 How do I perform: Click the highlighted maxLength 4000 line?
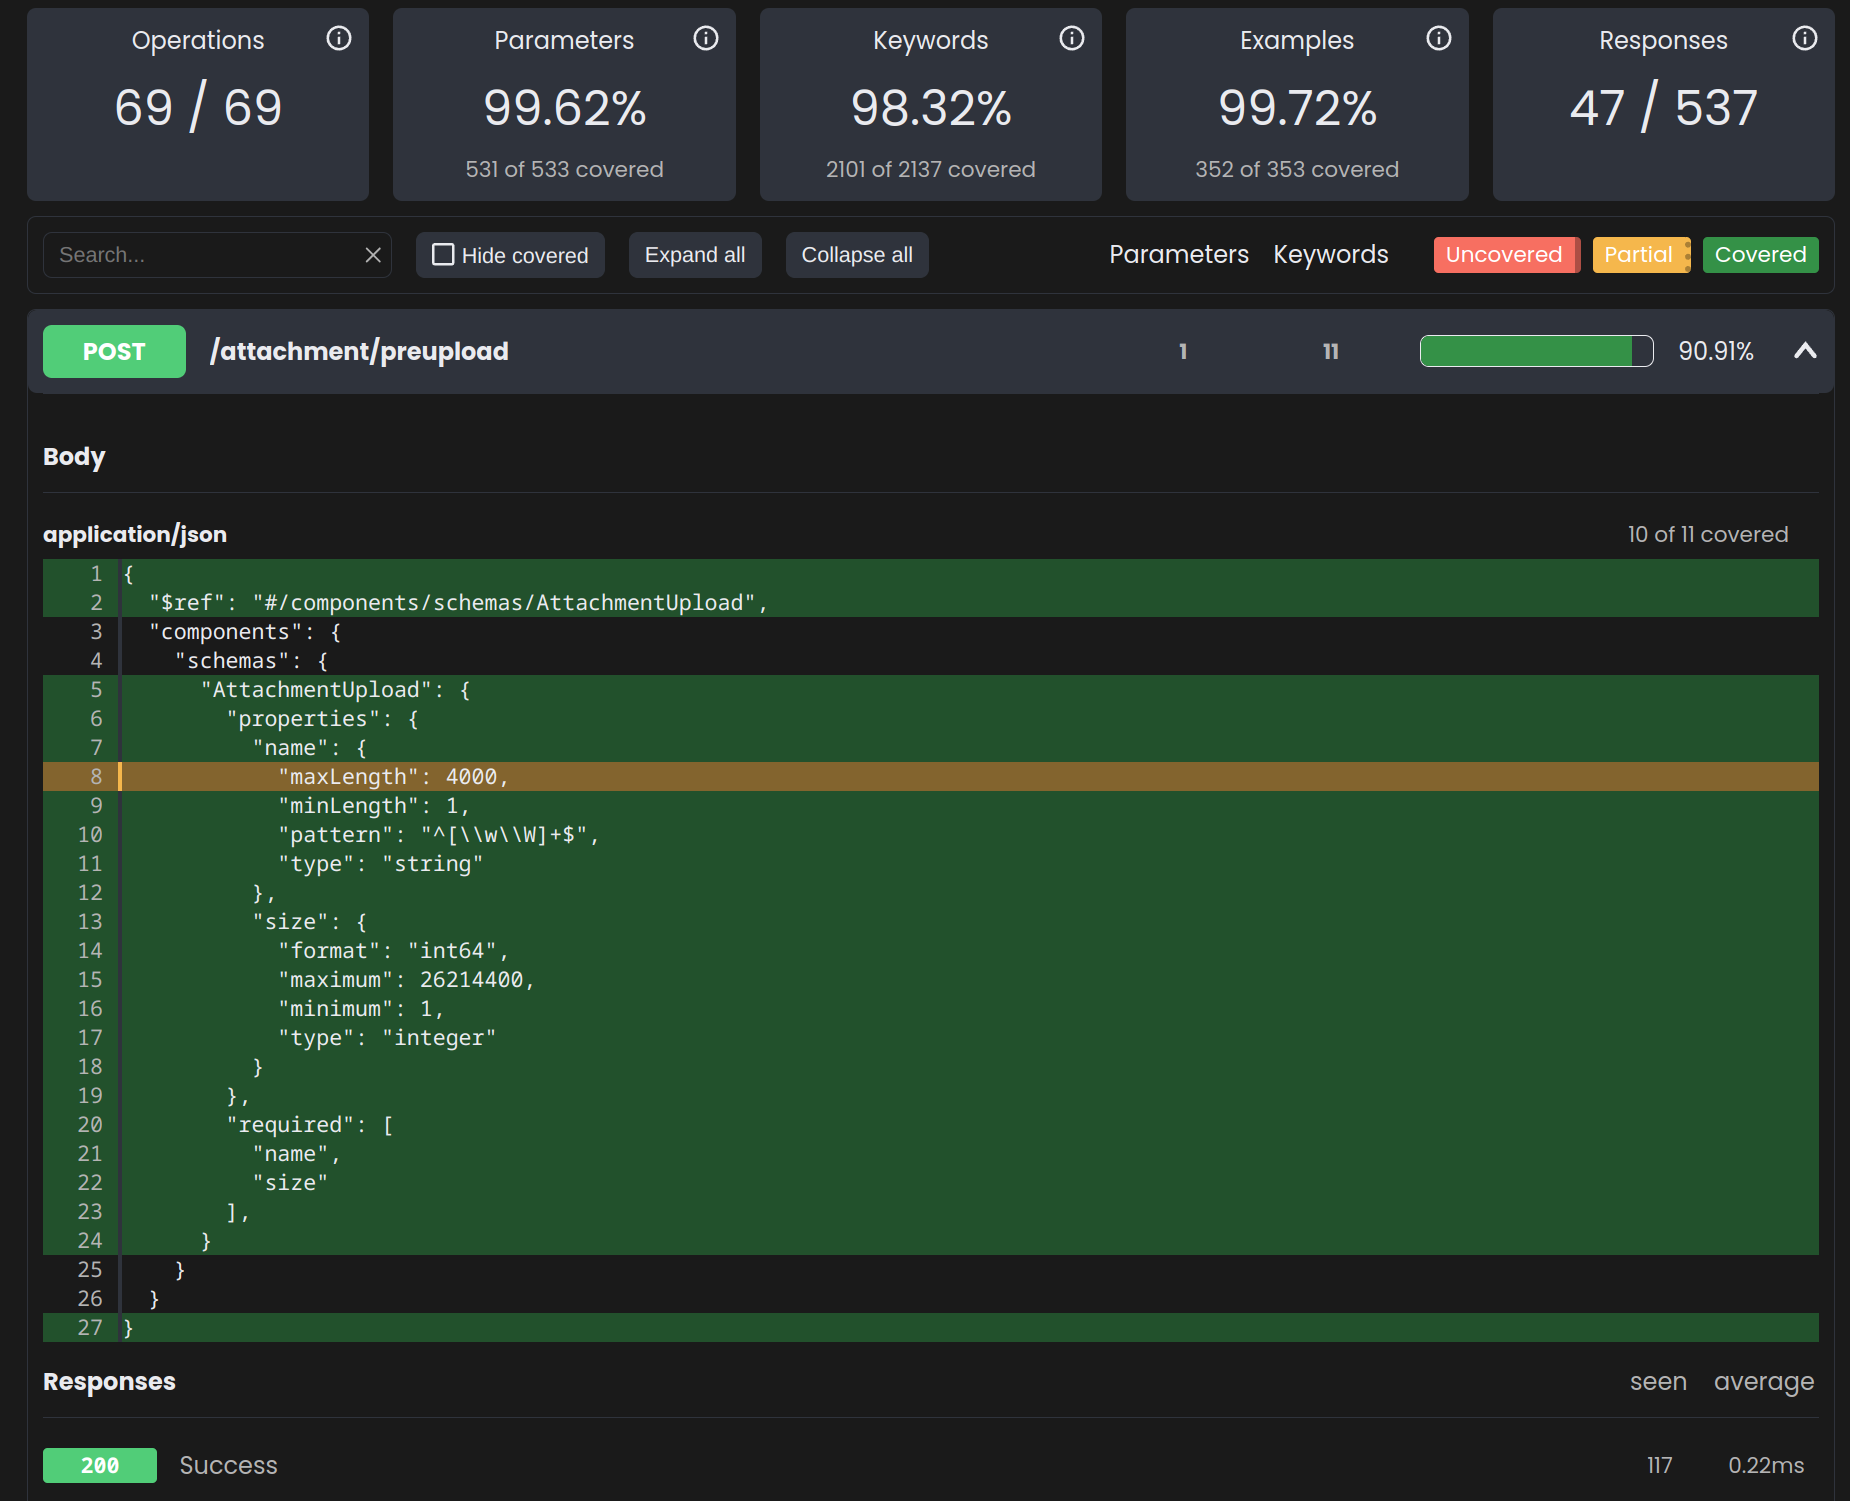click(931, 777)
